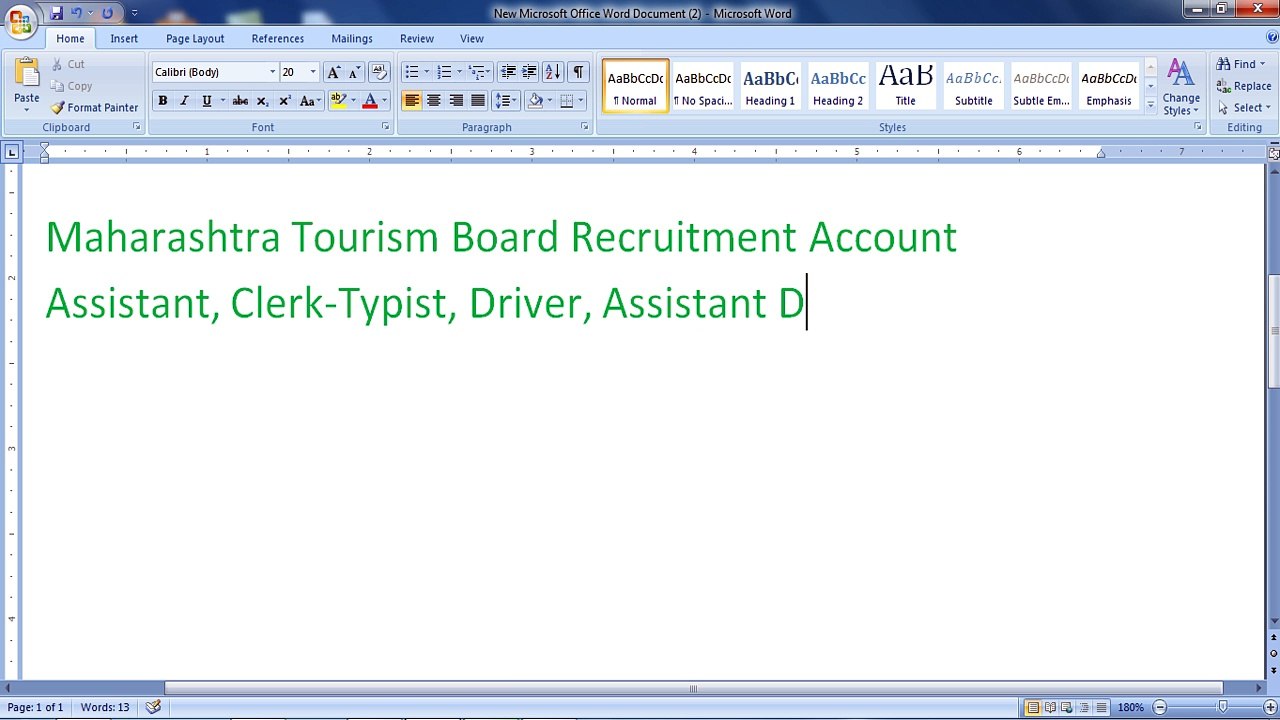
Task: Toggle the ruler display above scrollbar
Action: pos(1274,152)
